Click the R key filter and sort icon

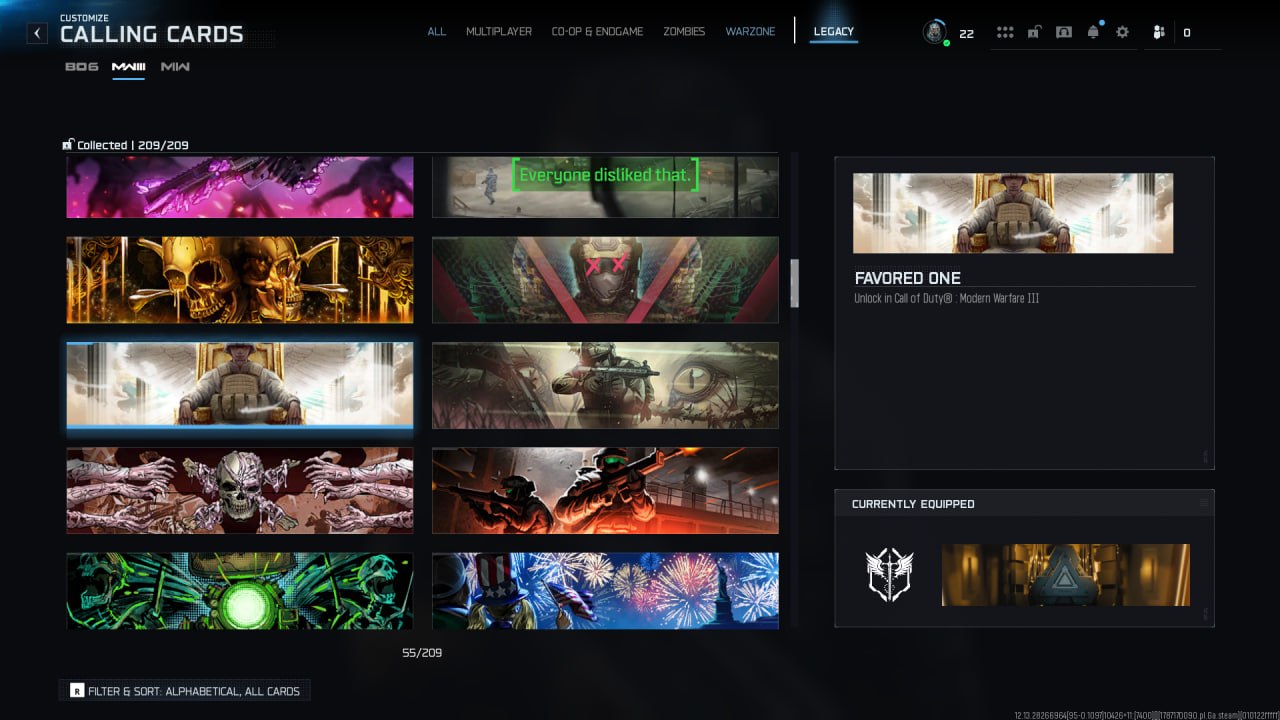77,691
